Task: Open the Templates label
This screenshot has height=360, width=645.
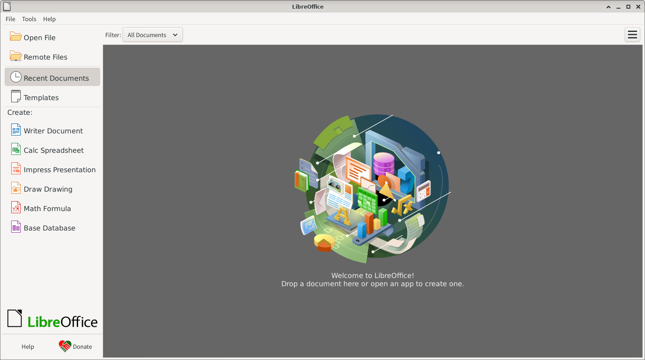Action: 41,98
